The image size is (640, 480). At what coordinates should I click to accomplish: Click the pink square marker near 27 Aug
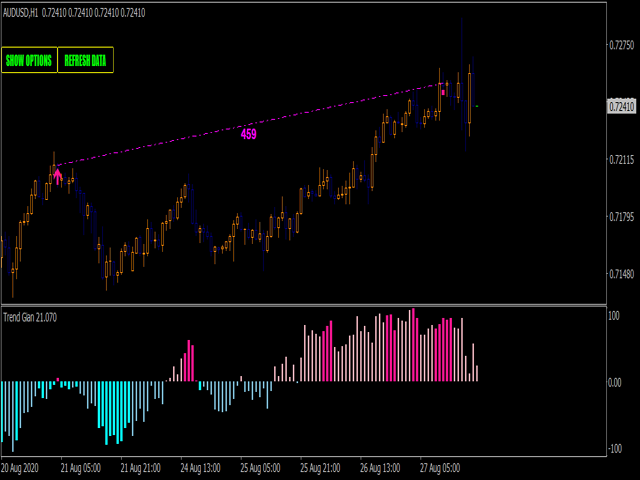(443, 93)
